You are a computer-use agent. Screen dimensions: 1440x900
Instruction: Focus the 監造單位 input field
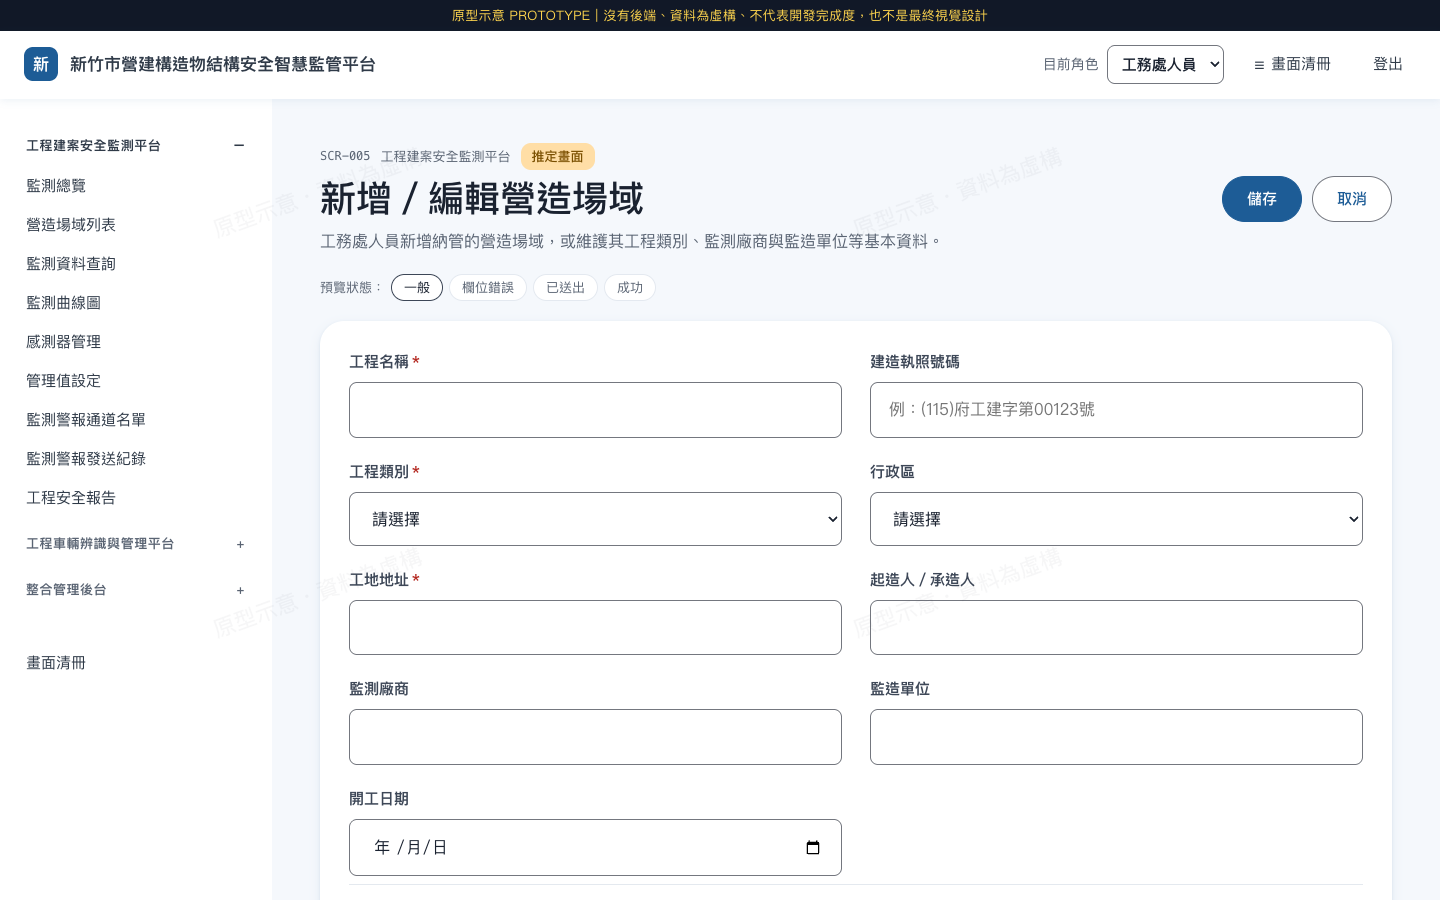(1116, 737)
